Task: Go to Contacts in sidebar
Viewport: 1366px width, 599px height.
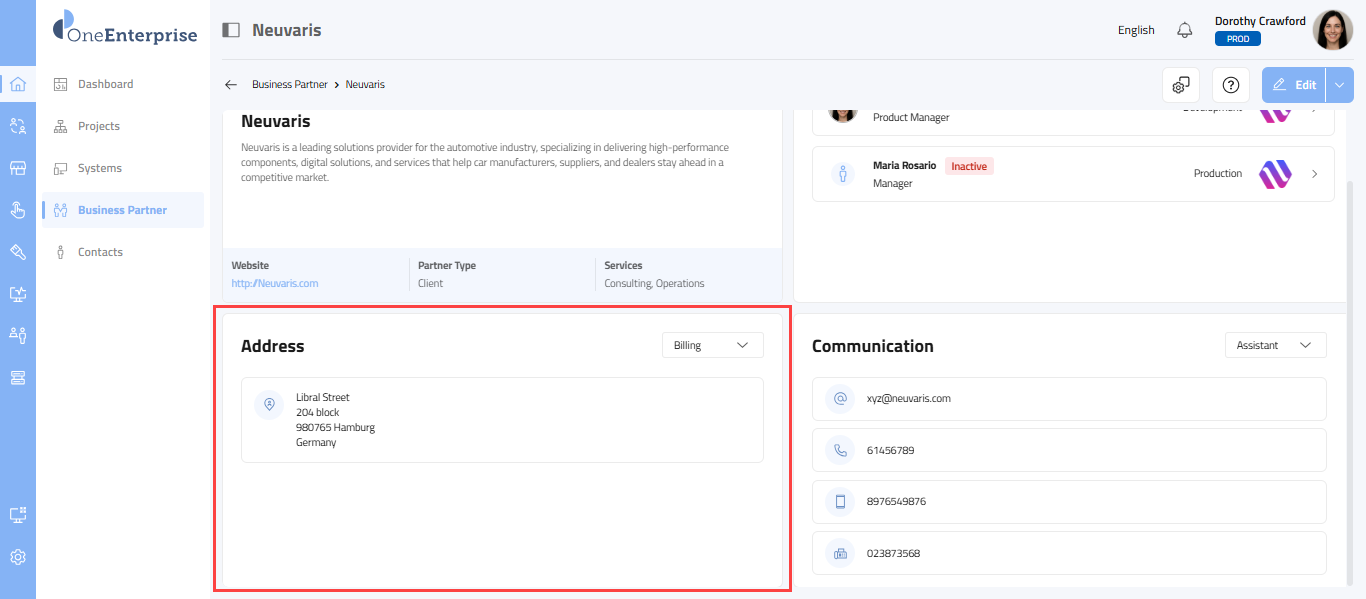Action: click(100, 252)
